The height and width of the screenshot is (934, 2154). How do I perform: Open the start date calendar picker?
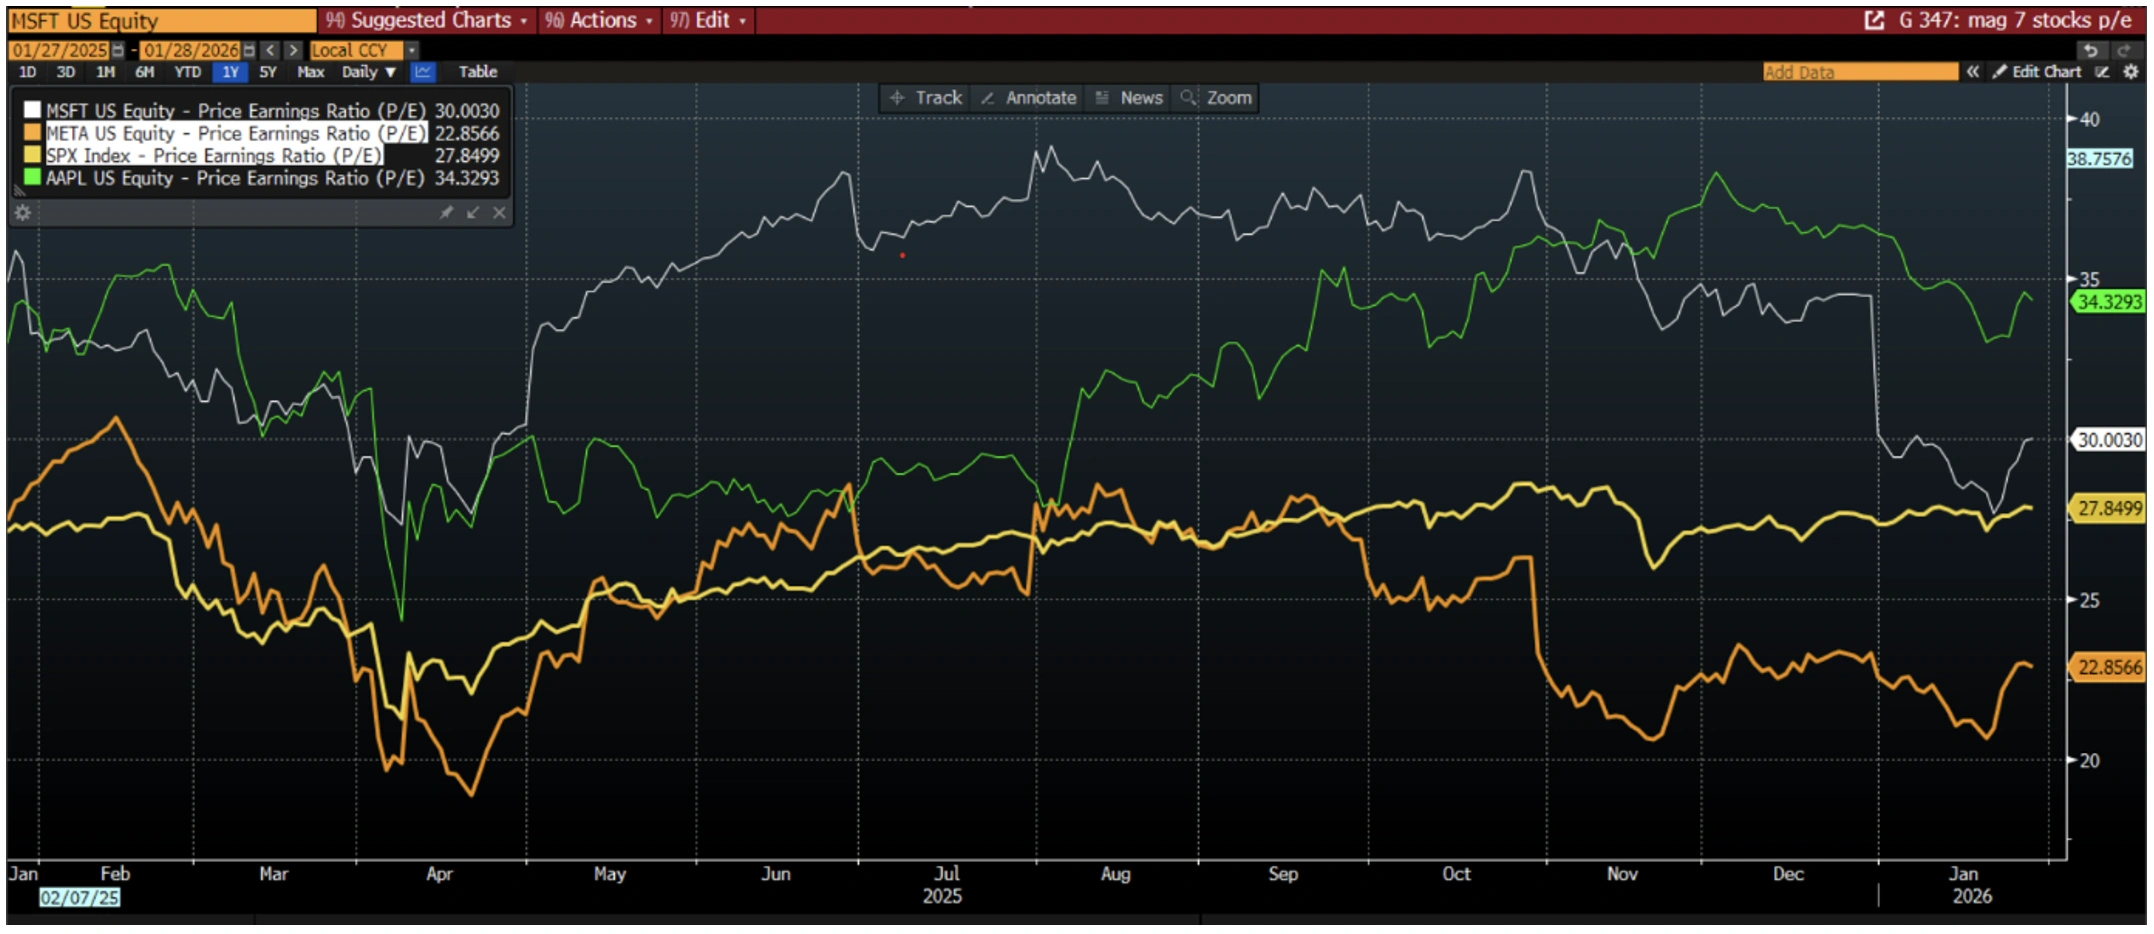(118, 50)
